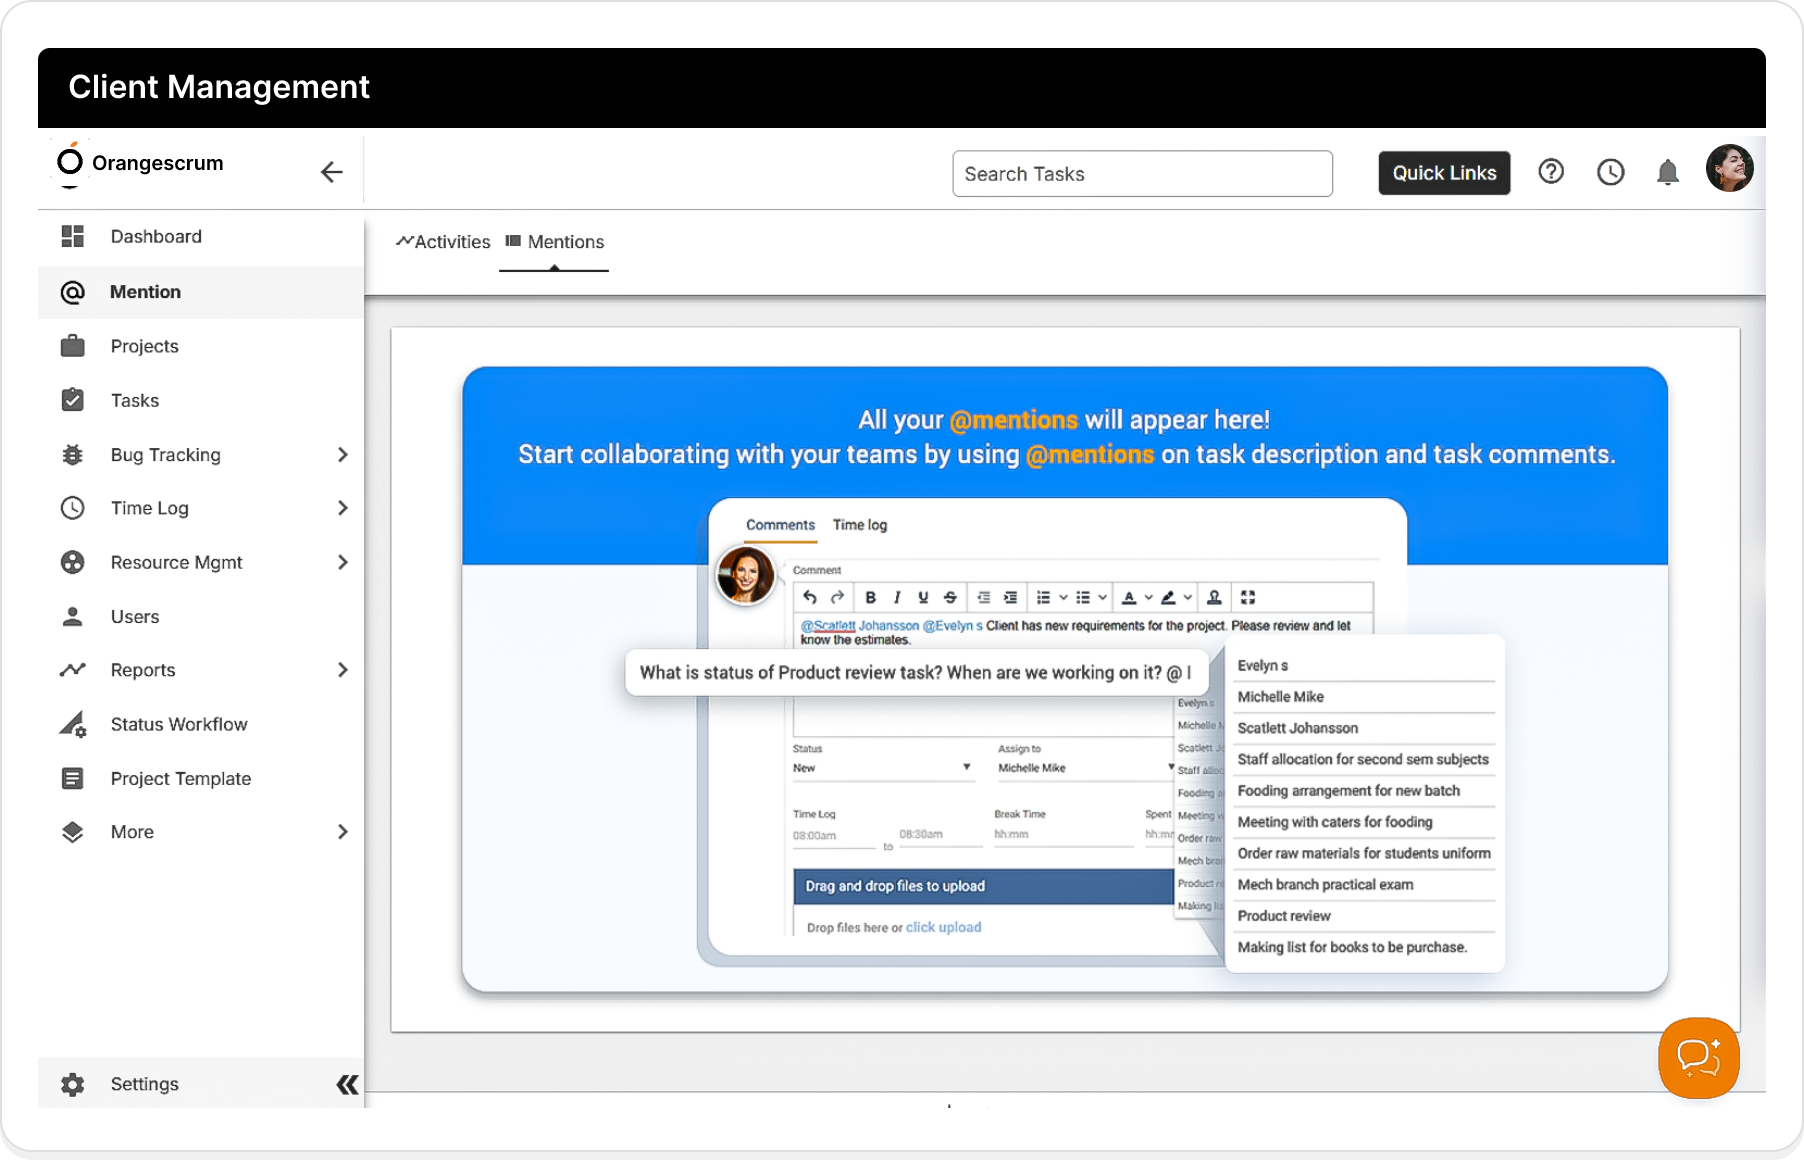Click the Product review status comment box
The image size is (1804, 1160).
916,673
